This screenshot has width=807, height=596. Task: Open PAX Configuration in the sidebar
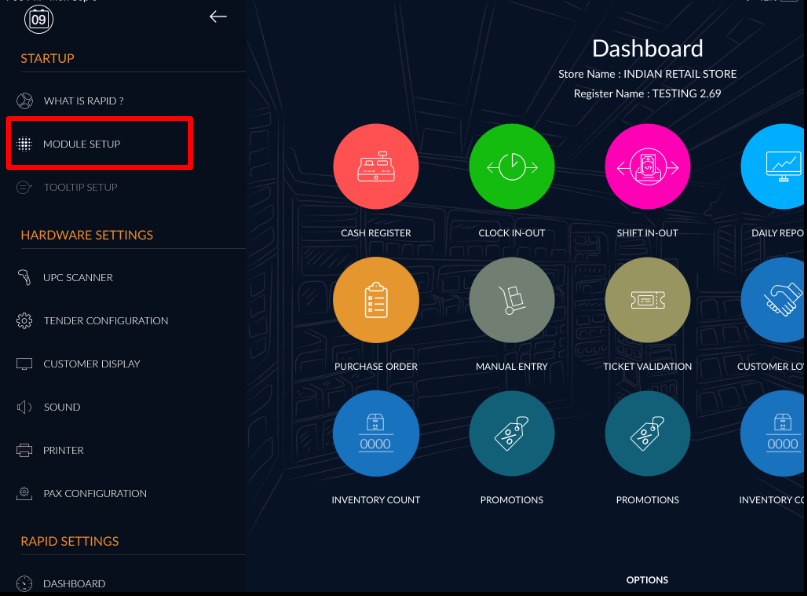tap(94, 493)
